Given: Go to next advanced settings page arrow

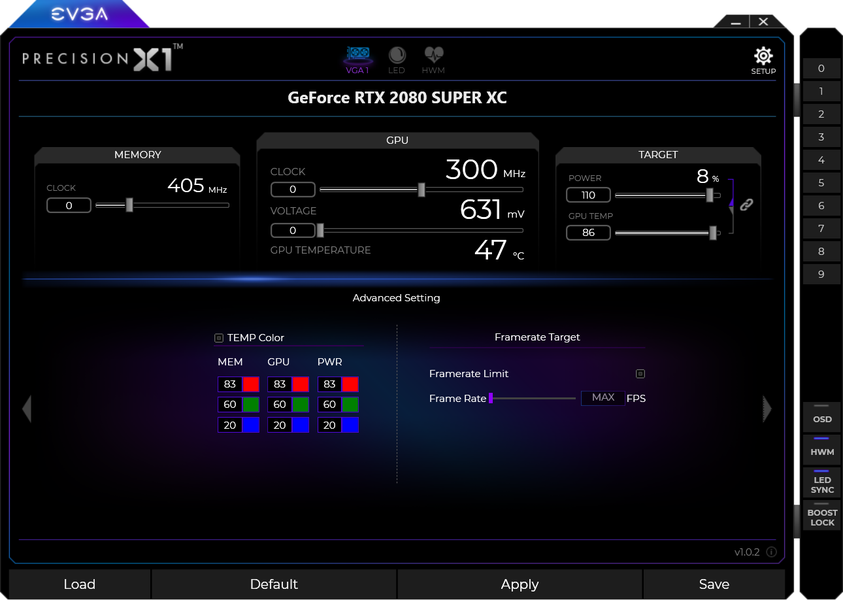Looking at the screenshot, I should [767, 409].
